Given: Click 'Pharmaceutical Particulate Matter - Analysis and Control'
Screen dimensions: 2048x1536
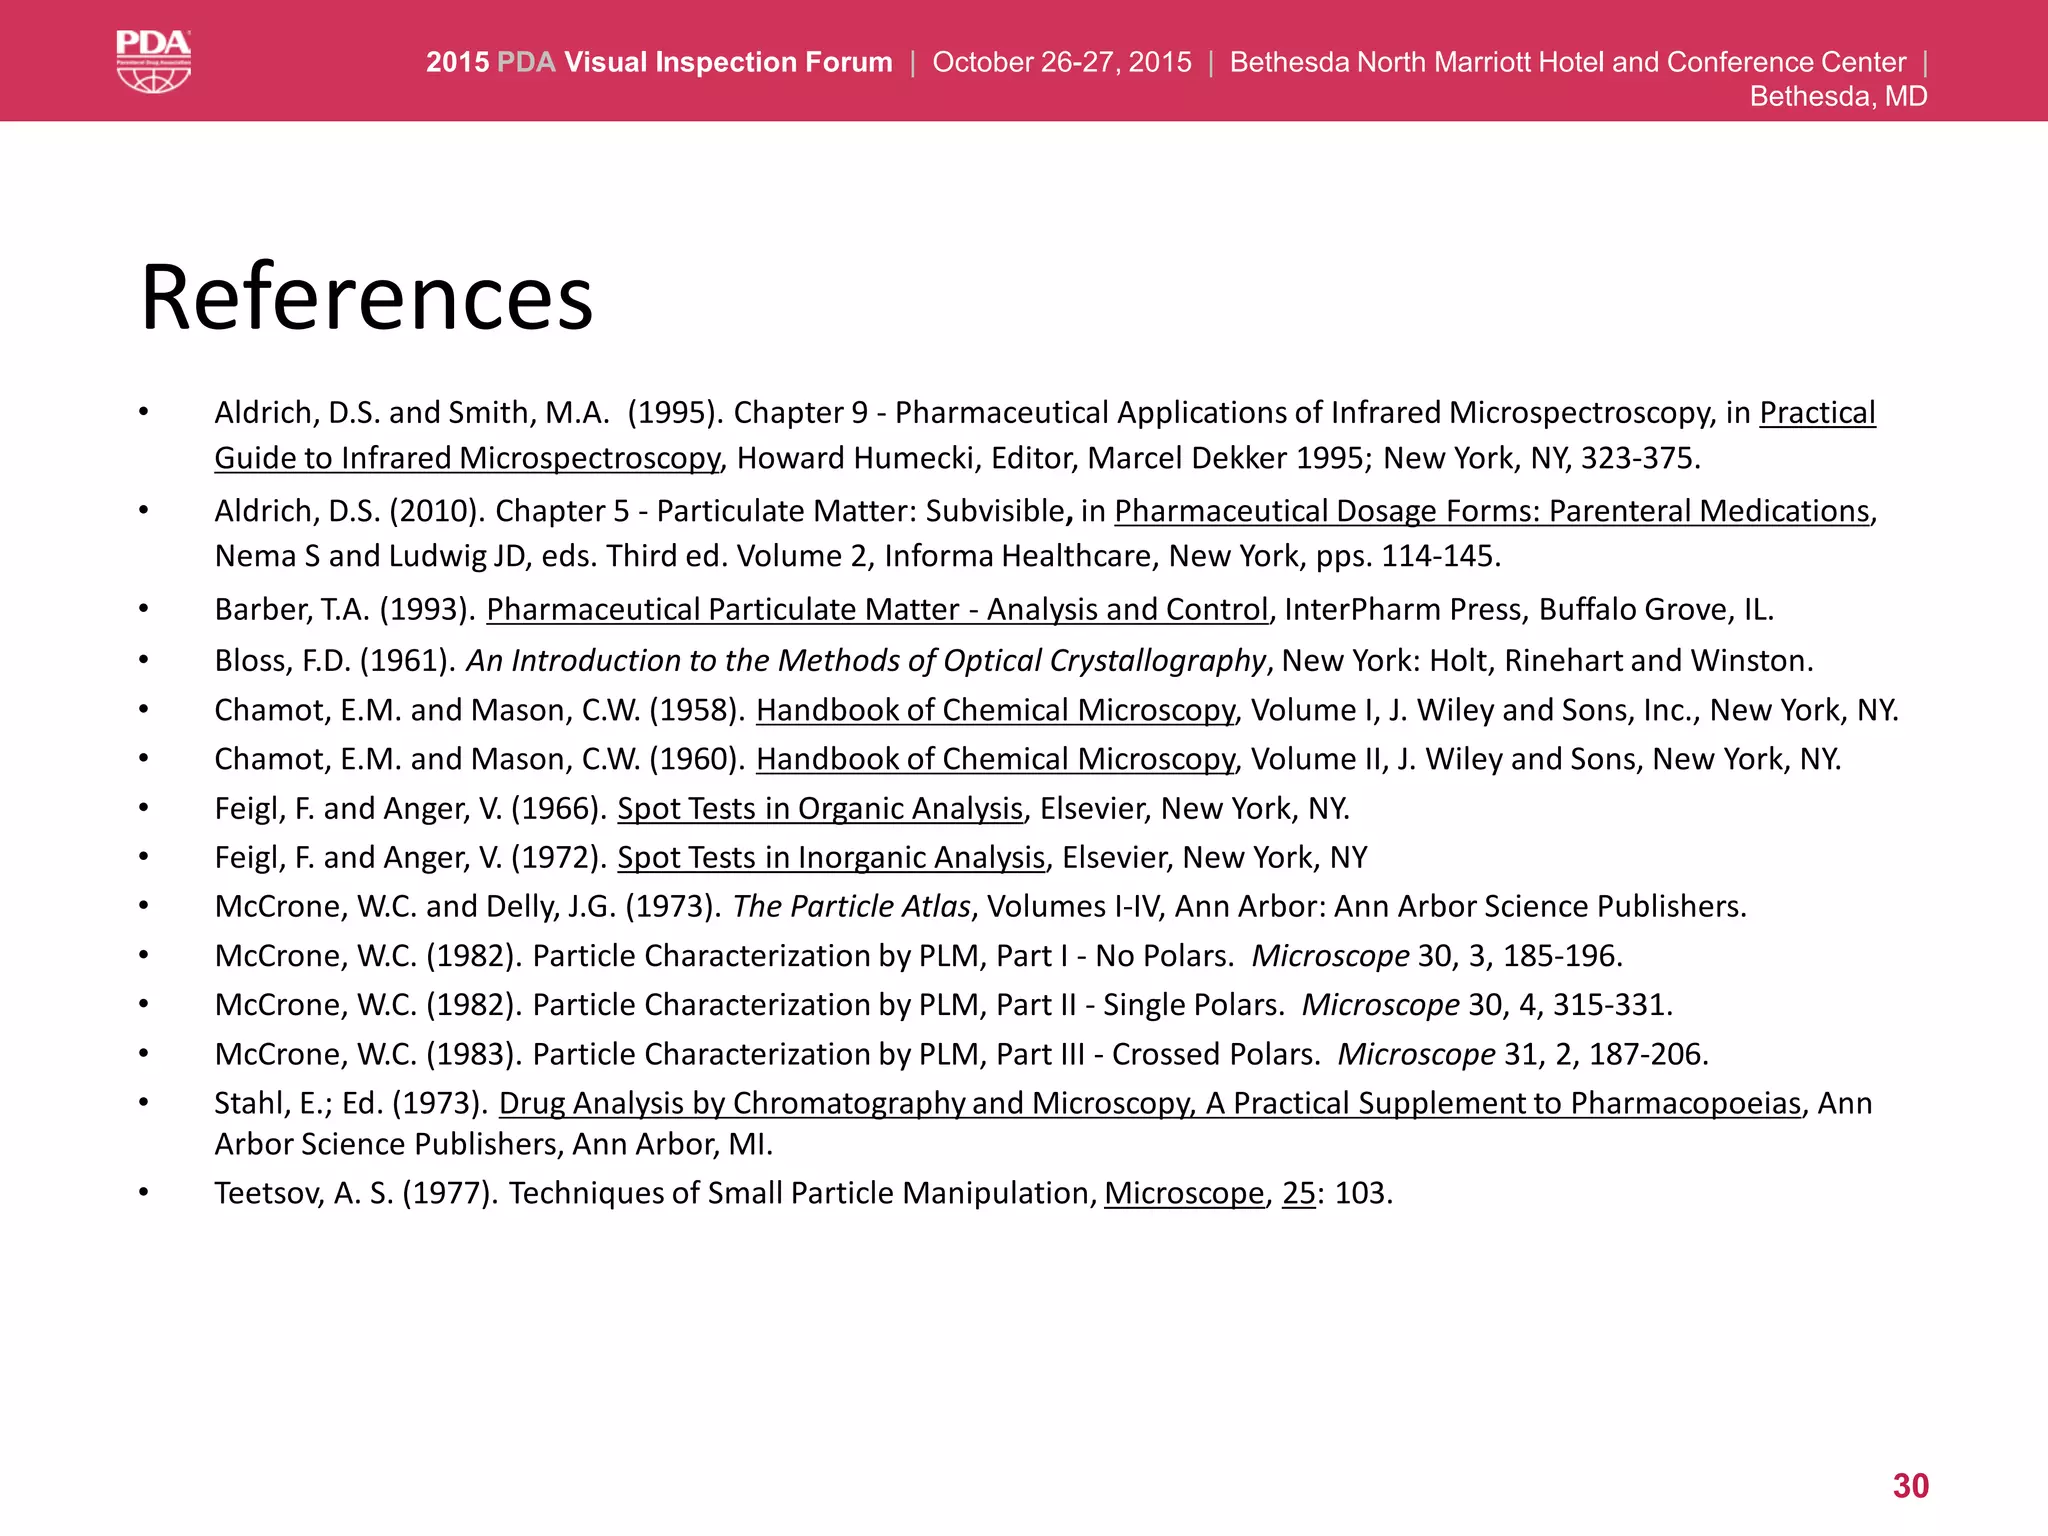Looking at the screenshot, I should click(x=877, y=609).
